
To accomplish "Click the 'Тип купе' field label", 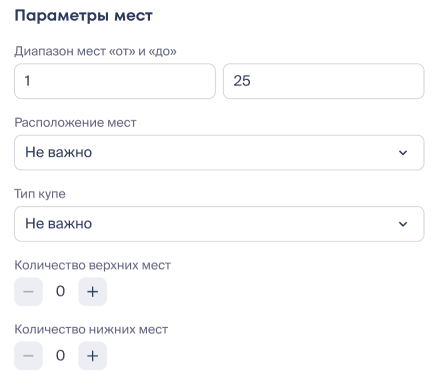I will (x=40, y=194).
